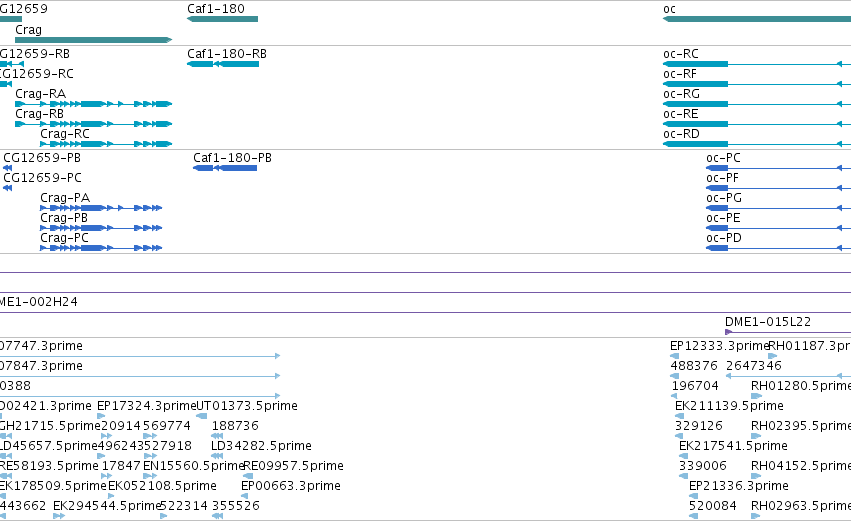Click the Crag-PC protein glyph
The image size is (851, 521).
(101, 248)
